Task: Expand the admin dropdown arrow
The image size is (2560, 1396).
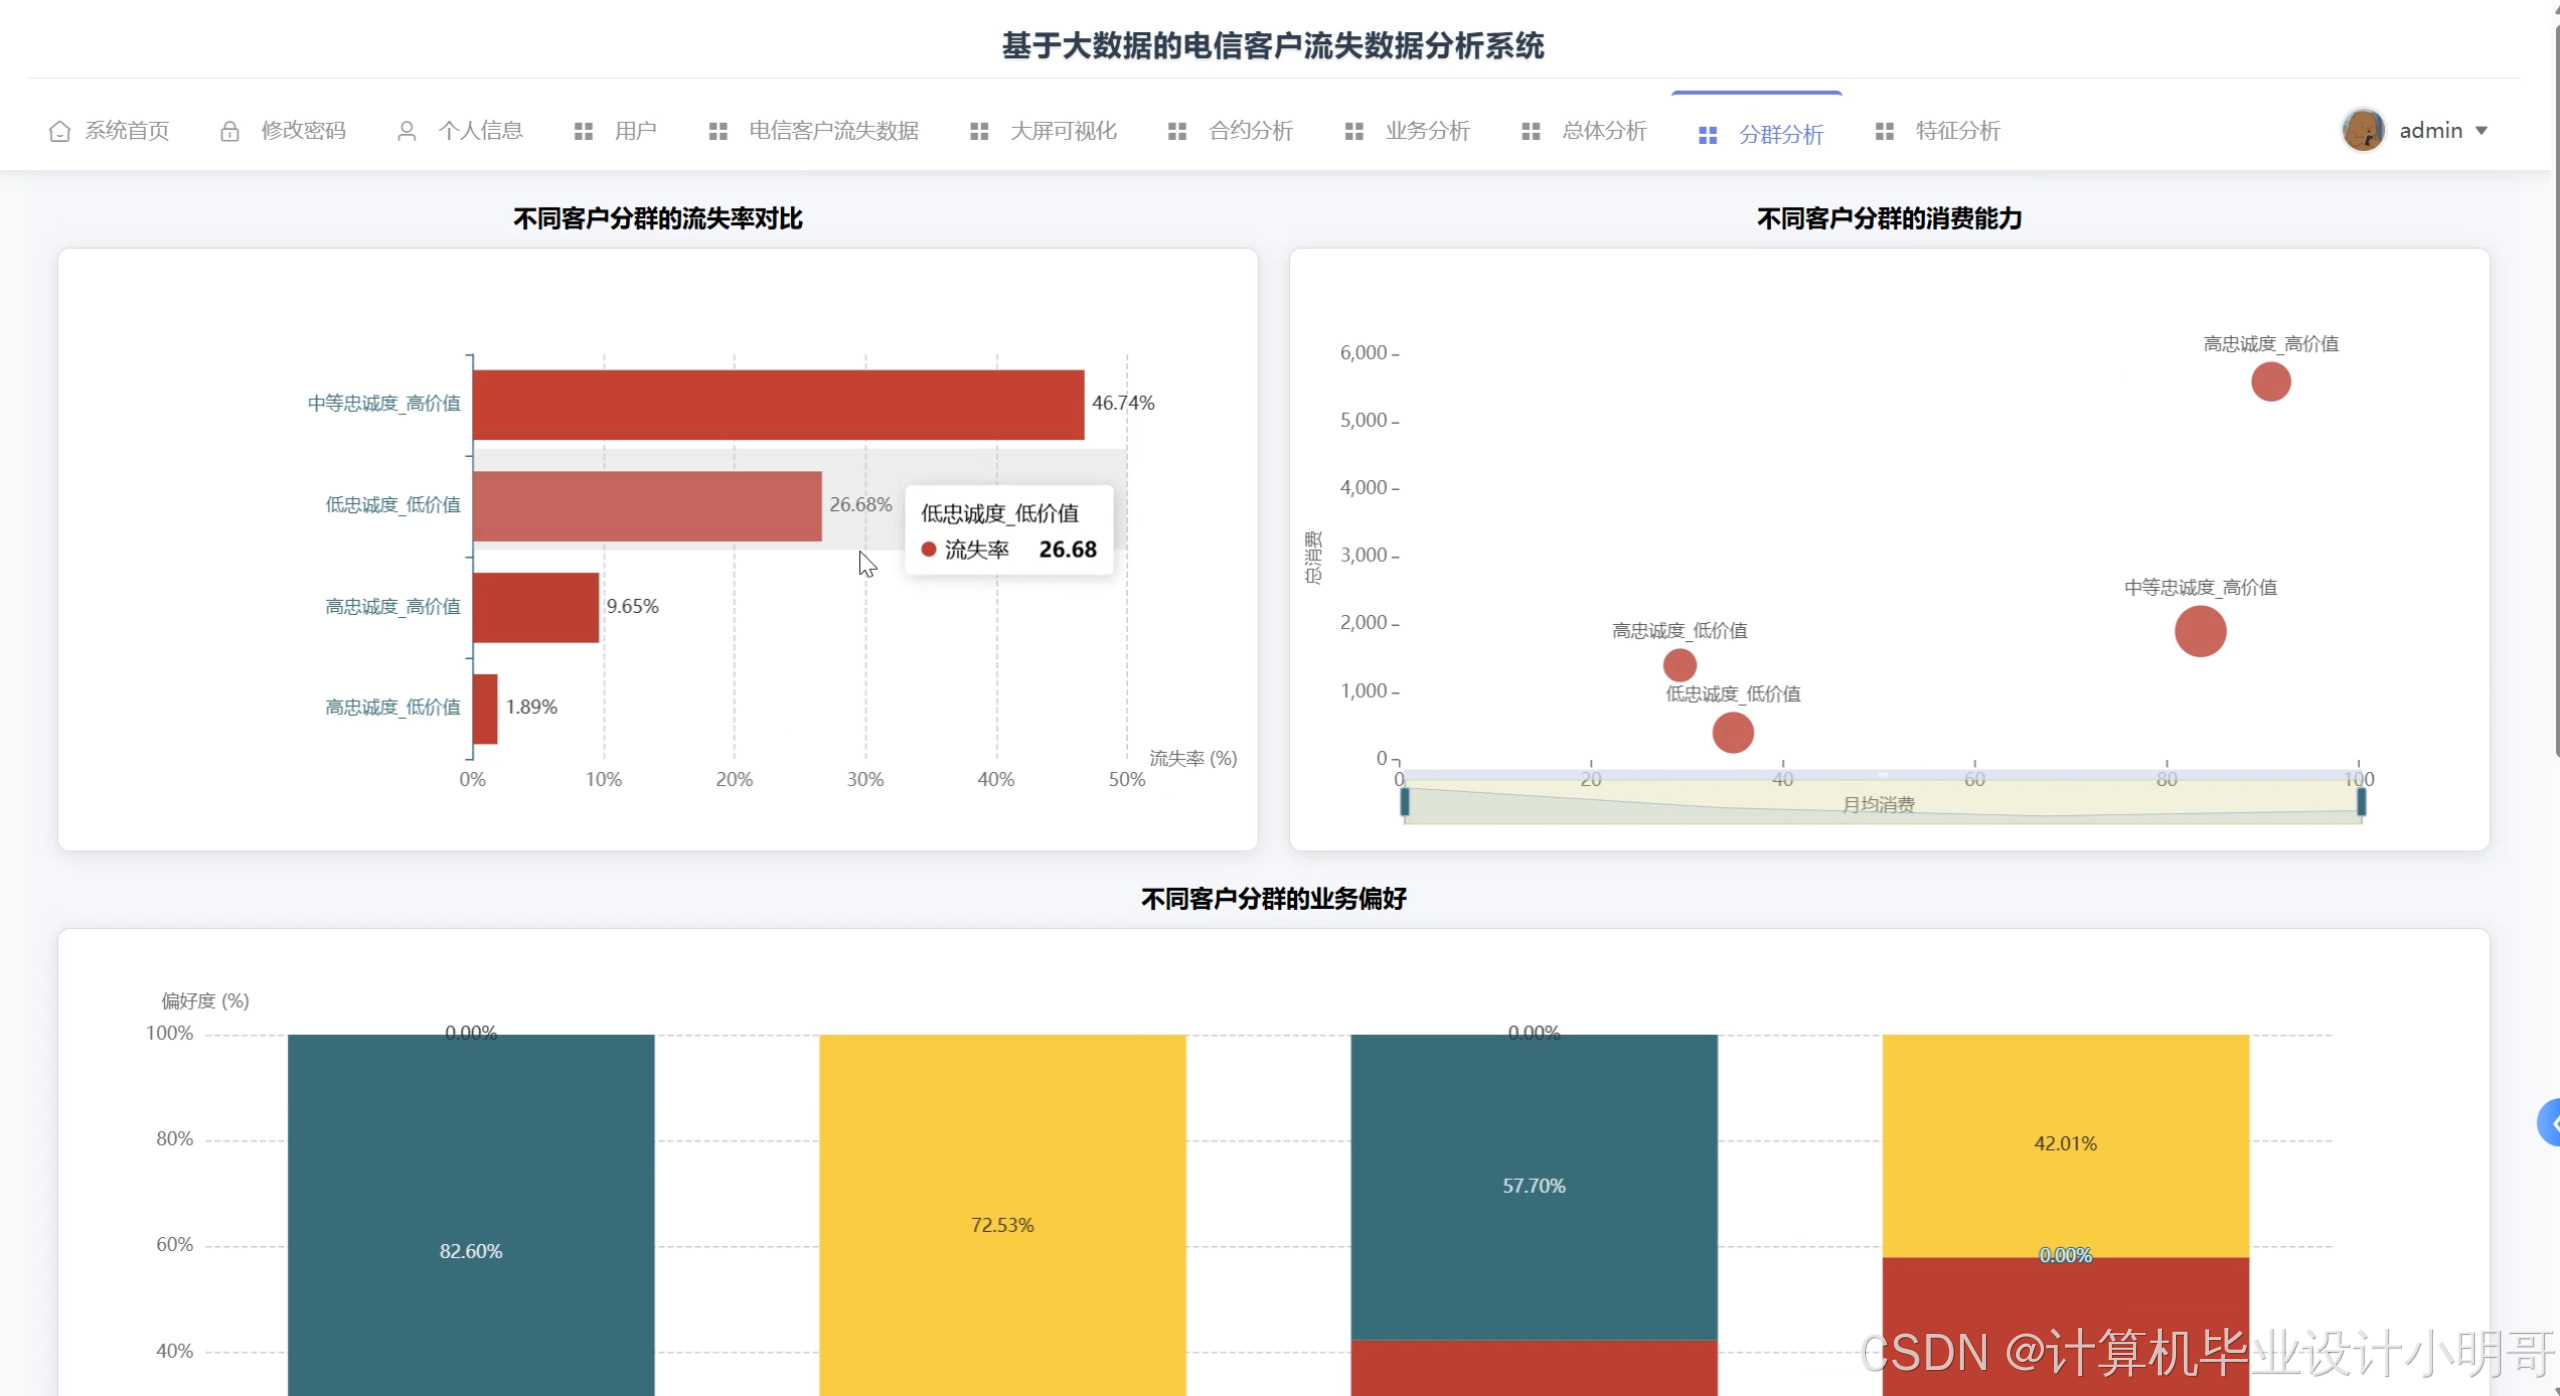Action: [x=2482, y=131]
